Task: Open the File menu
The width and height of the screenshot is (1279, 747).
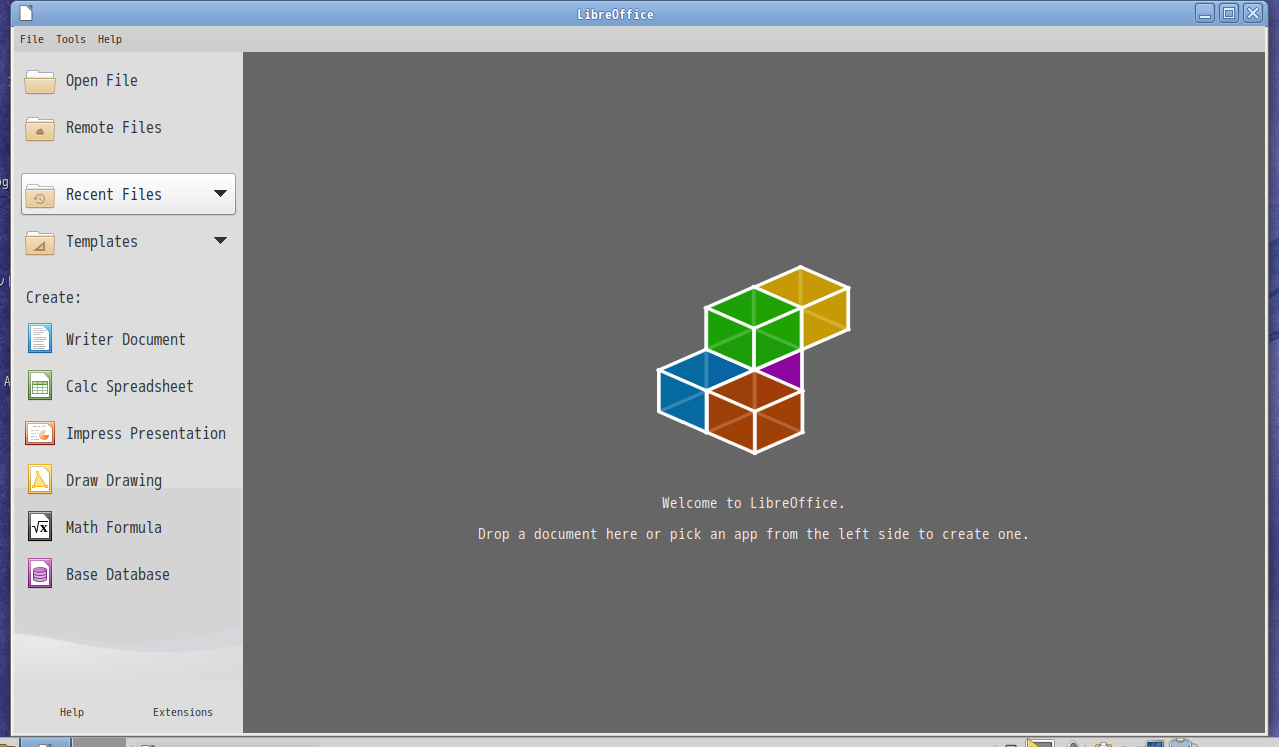Action: [x=32, y=39]
